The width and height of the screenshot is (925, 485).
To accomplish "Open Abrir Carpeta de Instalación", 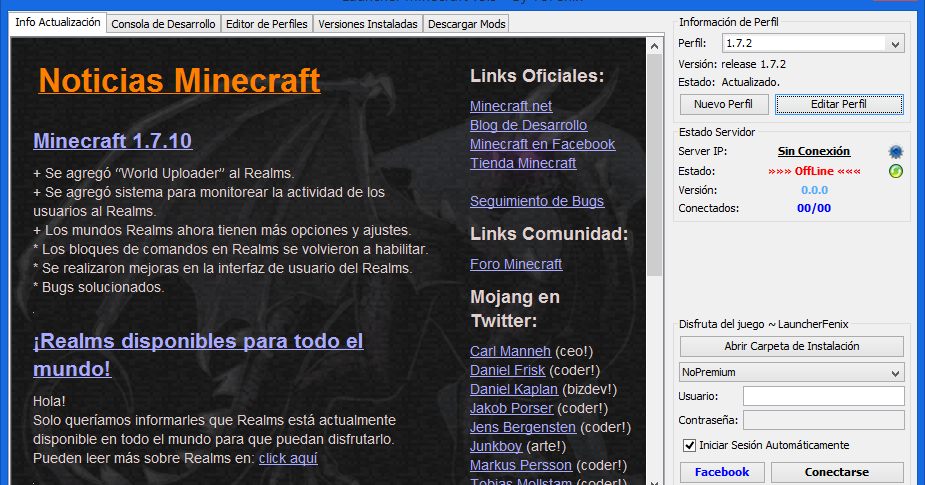I will [x=792, y=346].
